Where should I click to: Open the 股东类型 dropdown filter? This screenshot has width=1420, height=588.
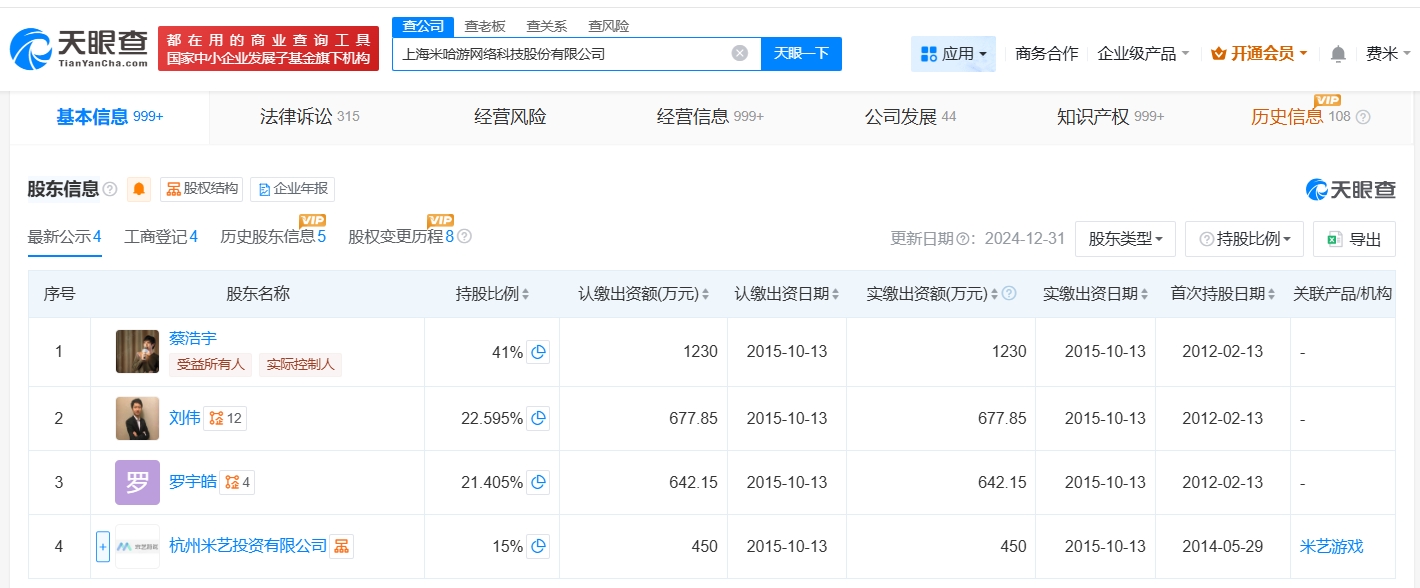1125,239
